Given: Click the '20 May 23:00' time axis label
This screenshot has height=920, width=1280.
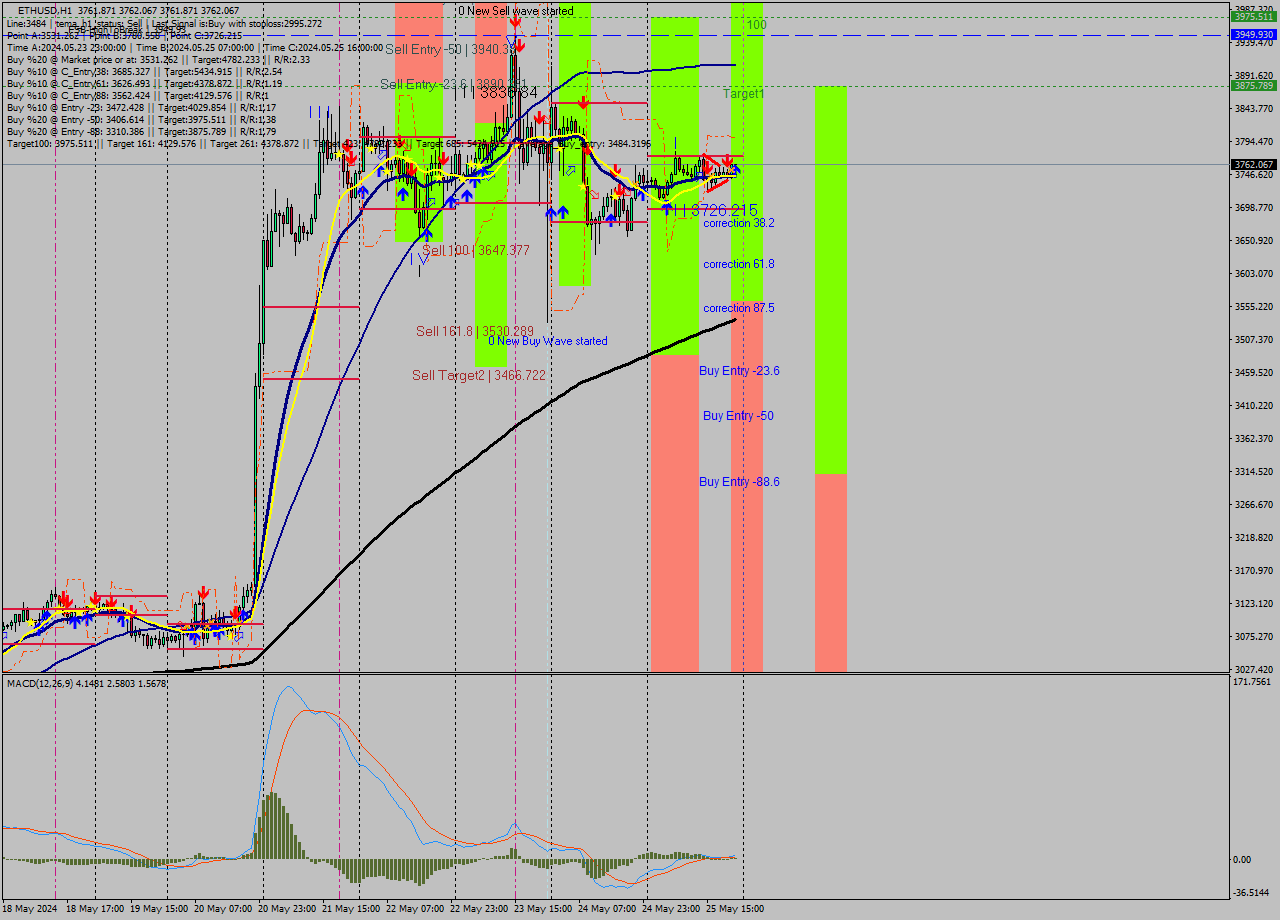Looking at the screenshot, I should (x=288, y=909).
